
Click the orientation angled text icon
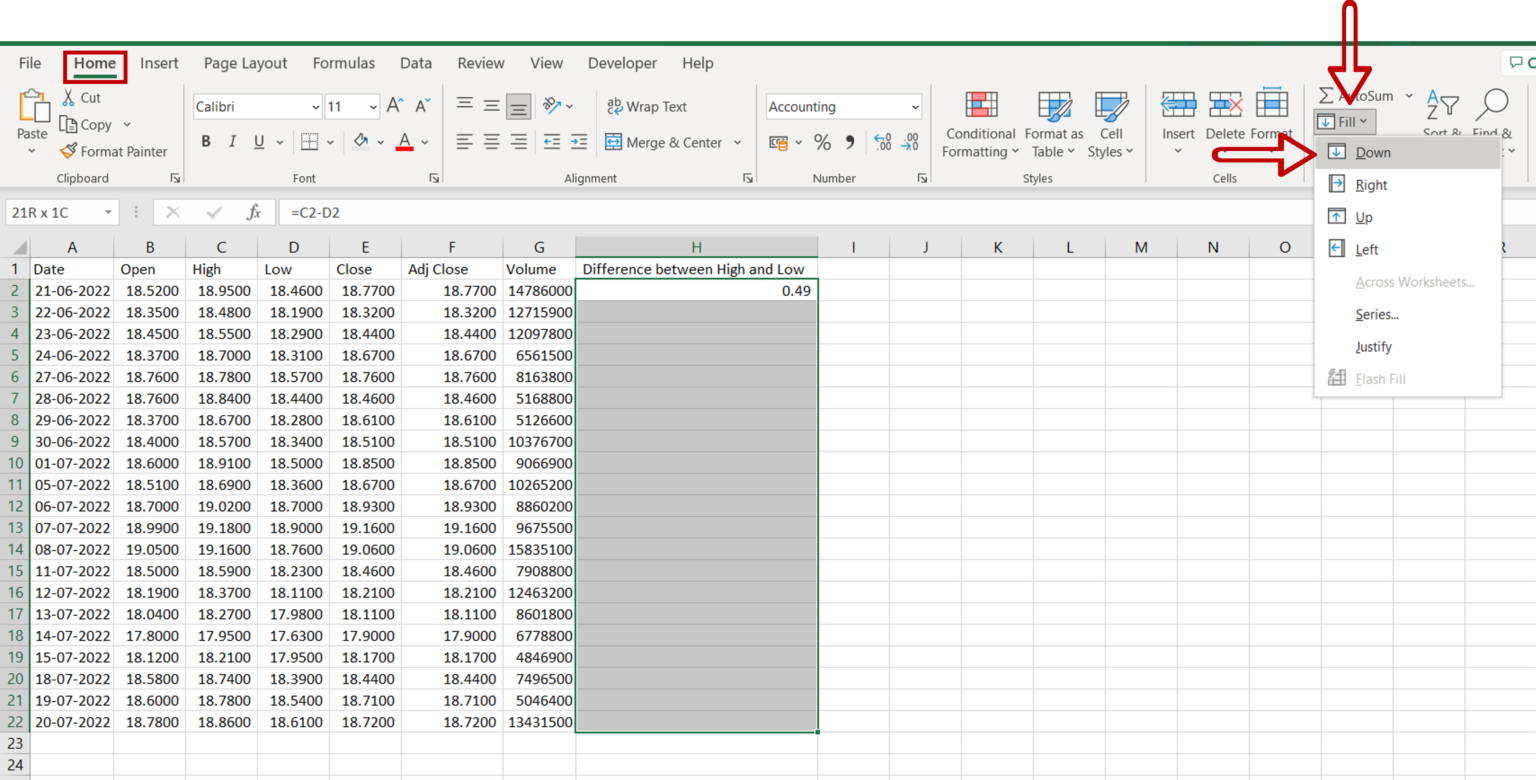coord(552,106)
